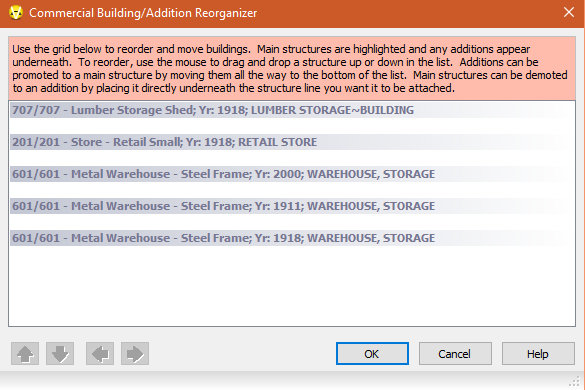The width and height of the screenshot is (585, 390).
Task: Click the pink instruction text panel
Action: click(292, 68)
